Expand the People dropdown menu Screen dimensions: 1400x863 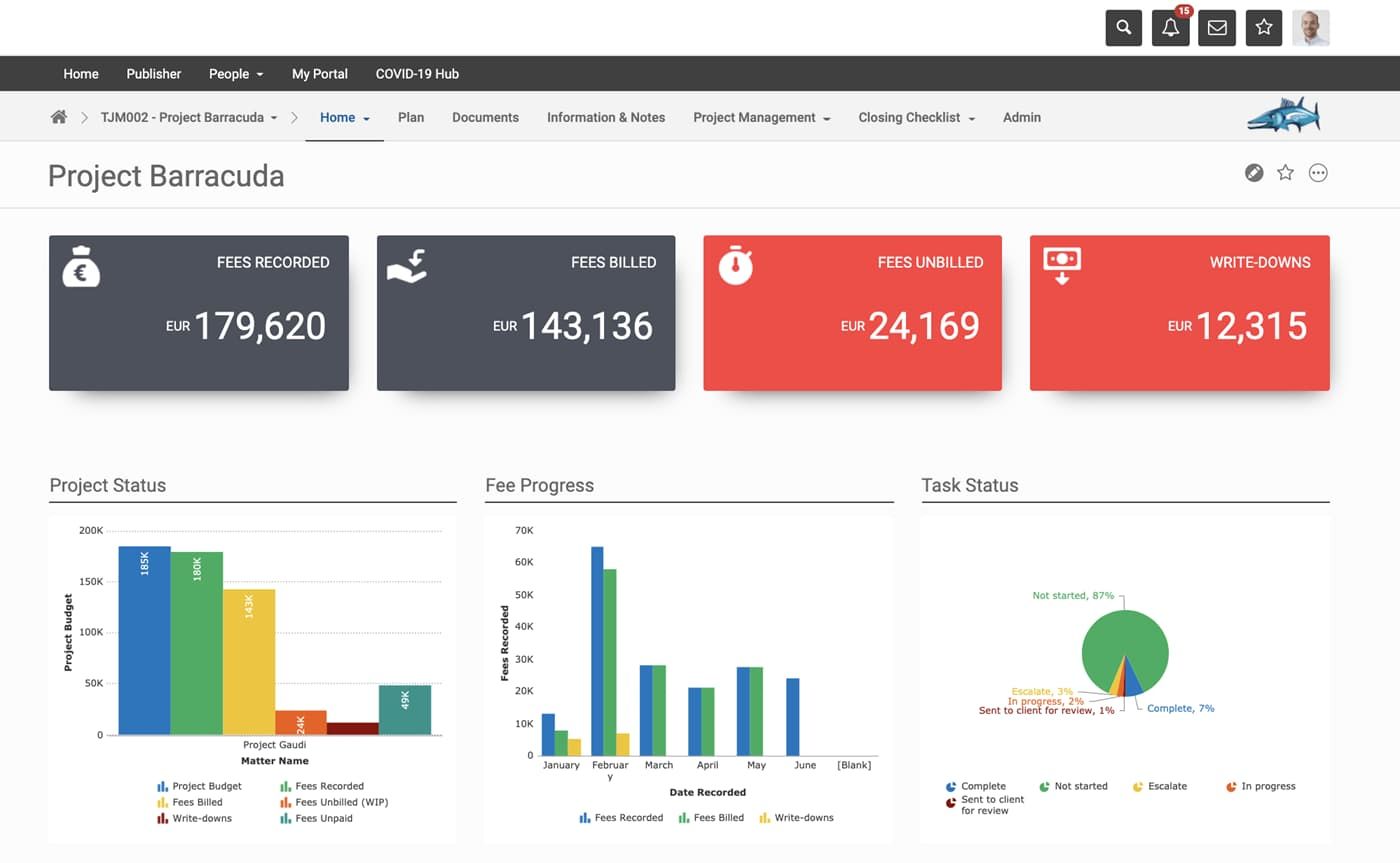click(236, 74)
